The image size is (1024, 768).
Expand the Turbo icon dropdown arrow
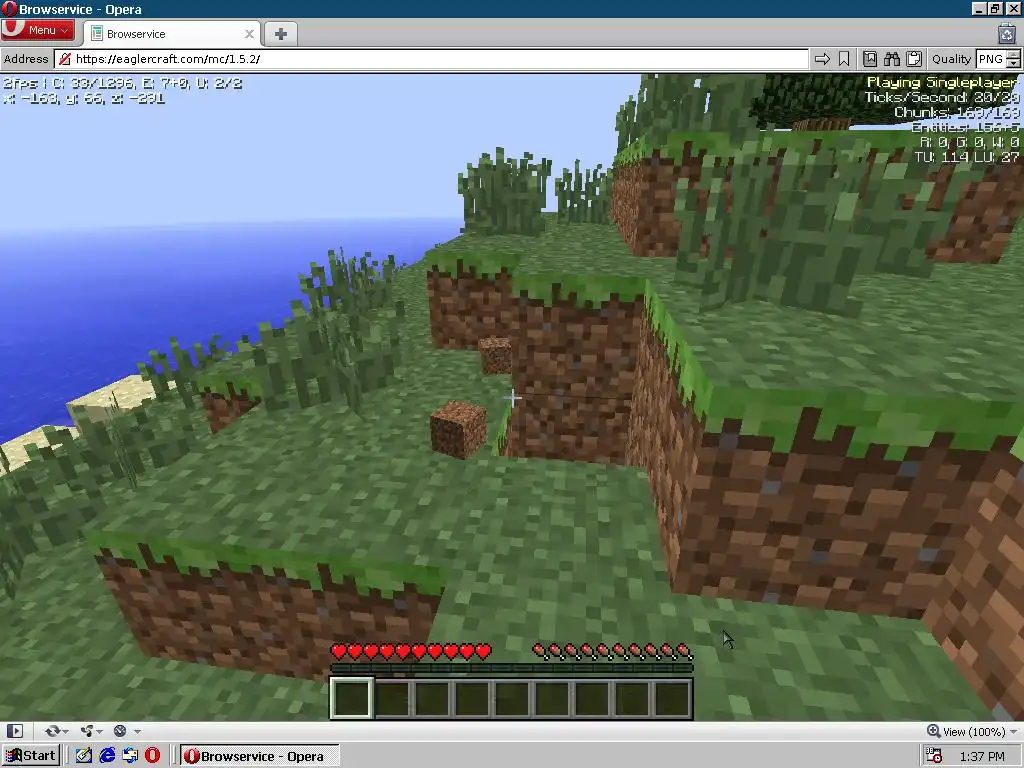click(137, 731)
